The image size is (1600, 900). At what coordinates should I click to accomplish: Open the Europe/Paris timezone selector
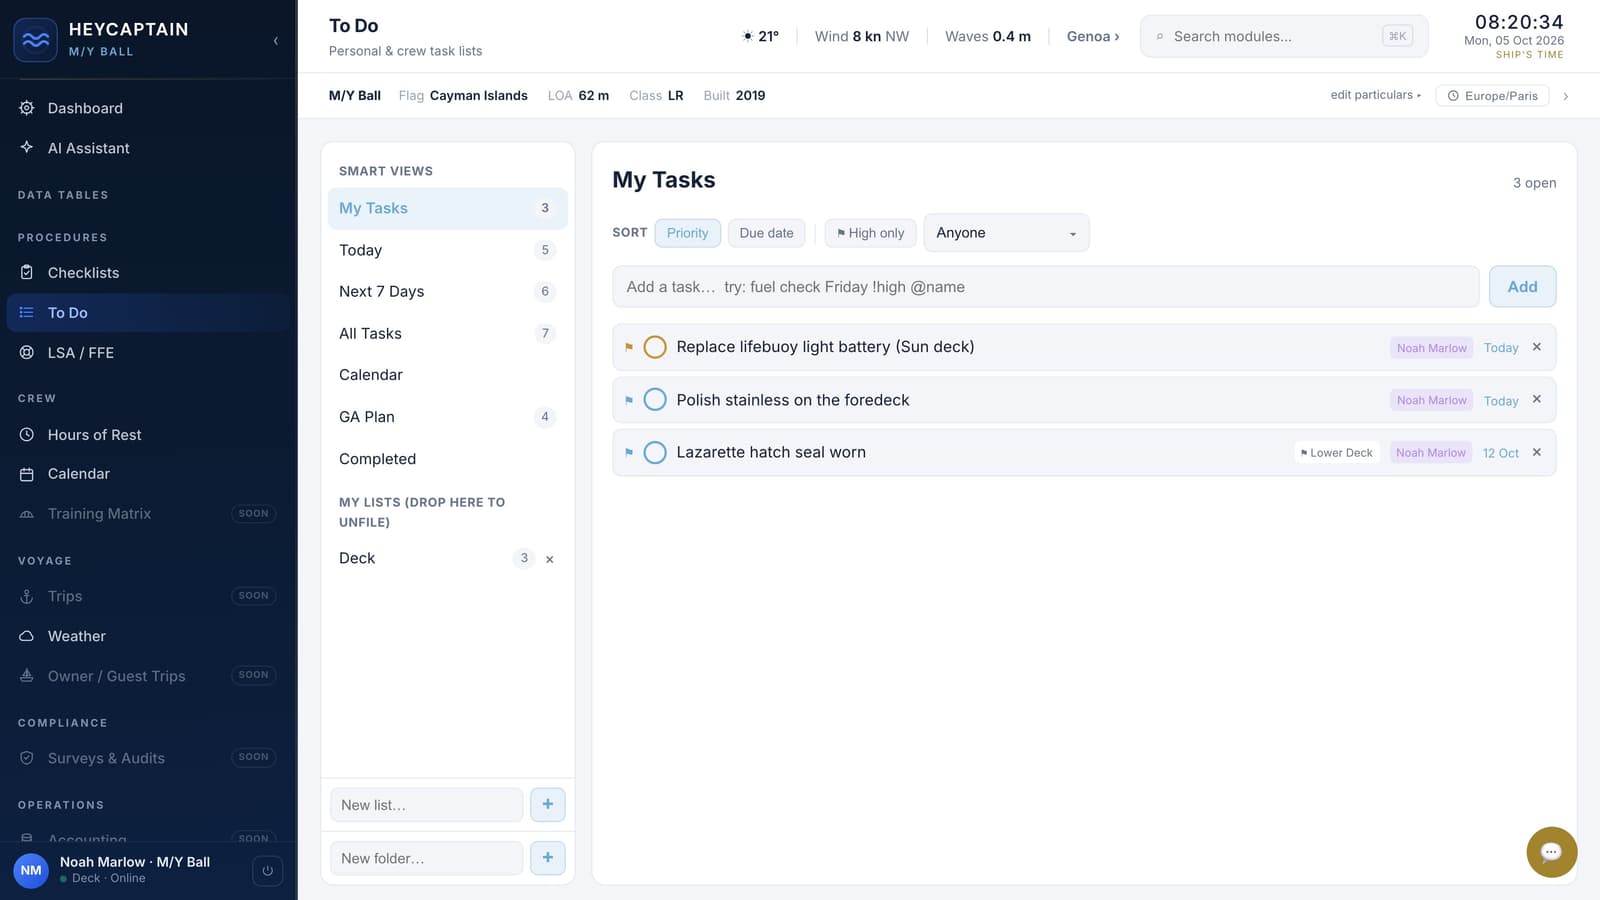1493,96
